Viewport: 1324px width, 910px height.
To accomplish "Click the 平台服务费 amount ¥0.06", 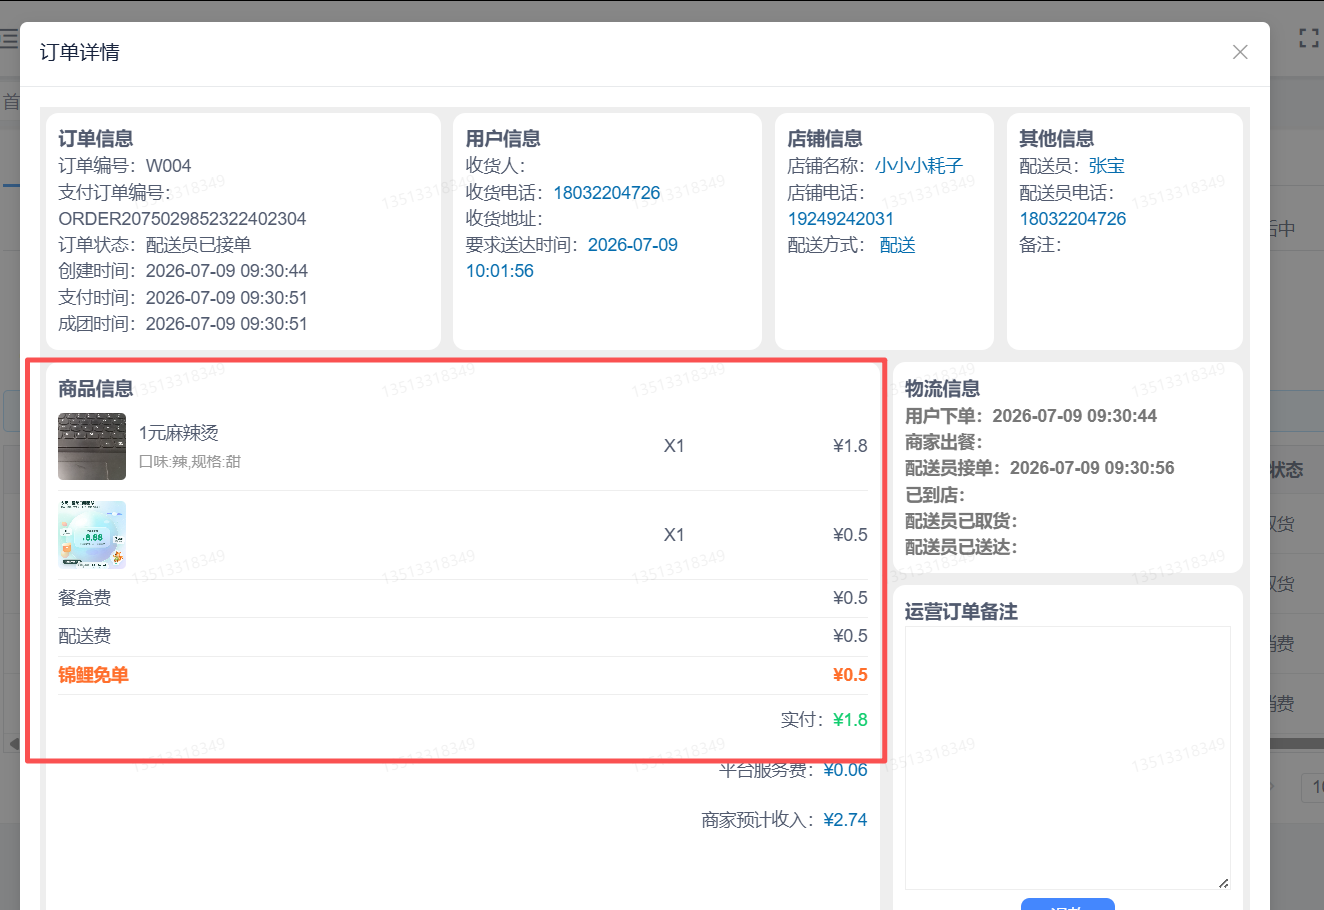I will pos(845,770).
